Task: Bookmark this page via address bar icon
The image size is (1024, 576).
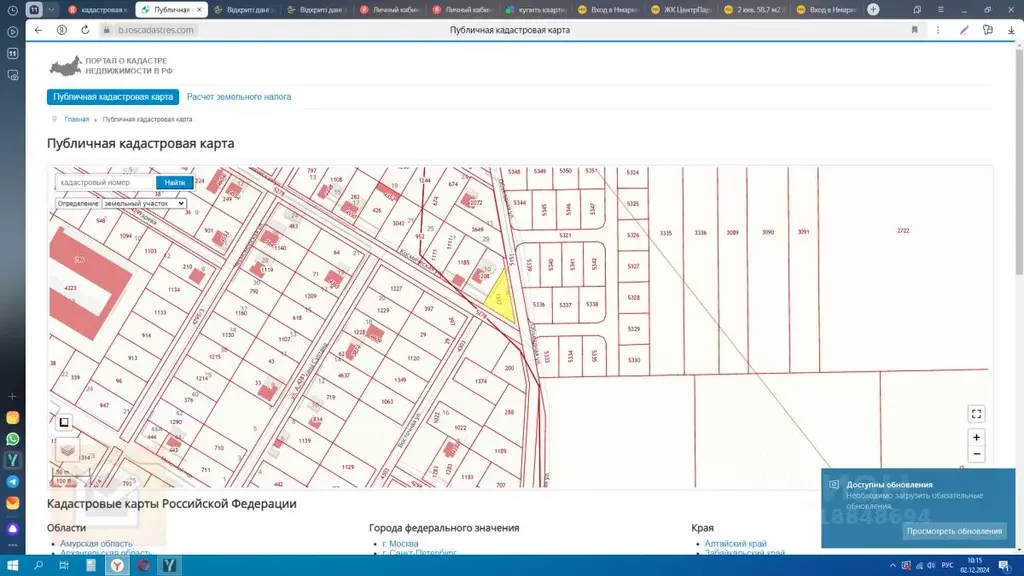Action: click(x=914, y=30)
